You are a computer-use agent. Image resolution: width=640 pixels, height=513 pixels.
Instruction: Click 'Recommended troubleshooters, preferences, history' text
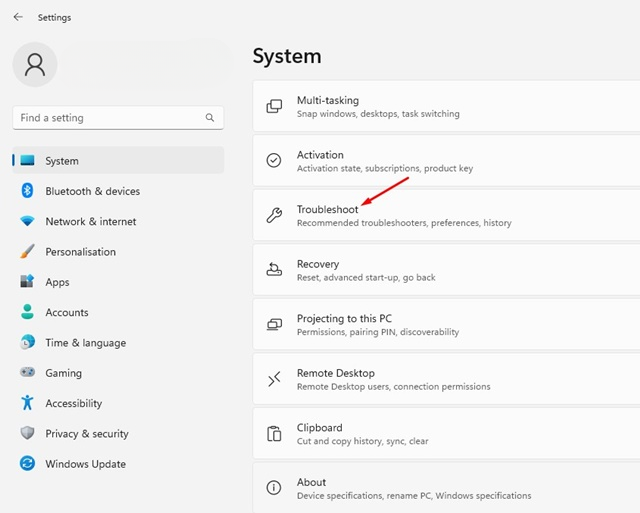click(404, 223)
